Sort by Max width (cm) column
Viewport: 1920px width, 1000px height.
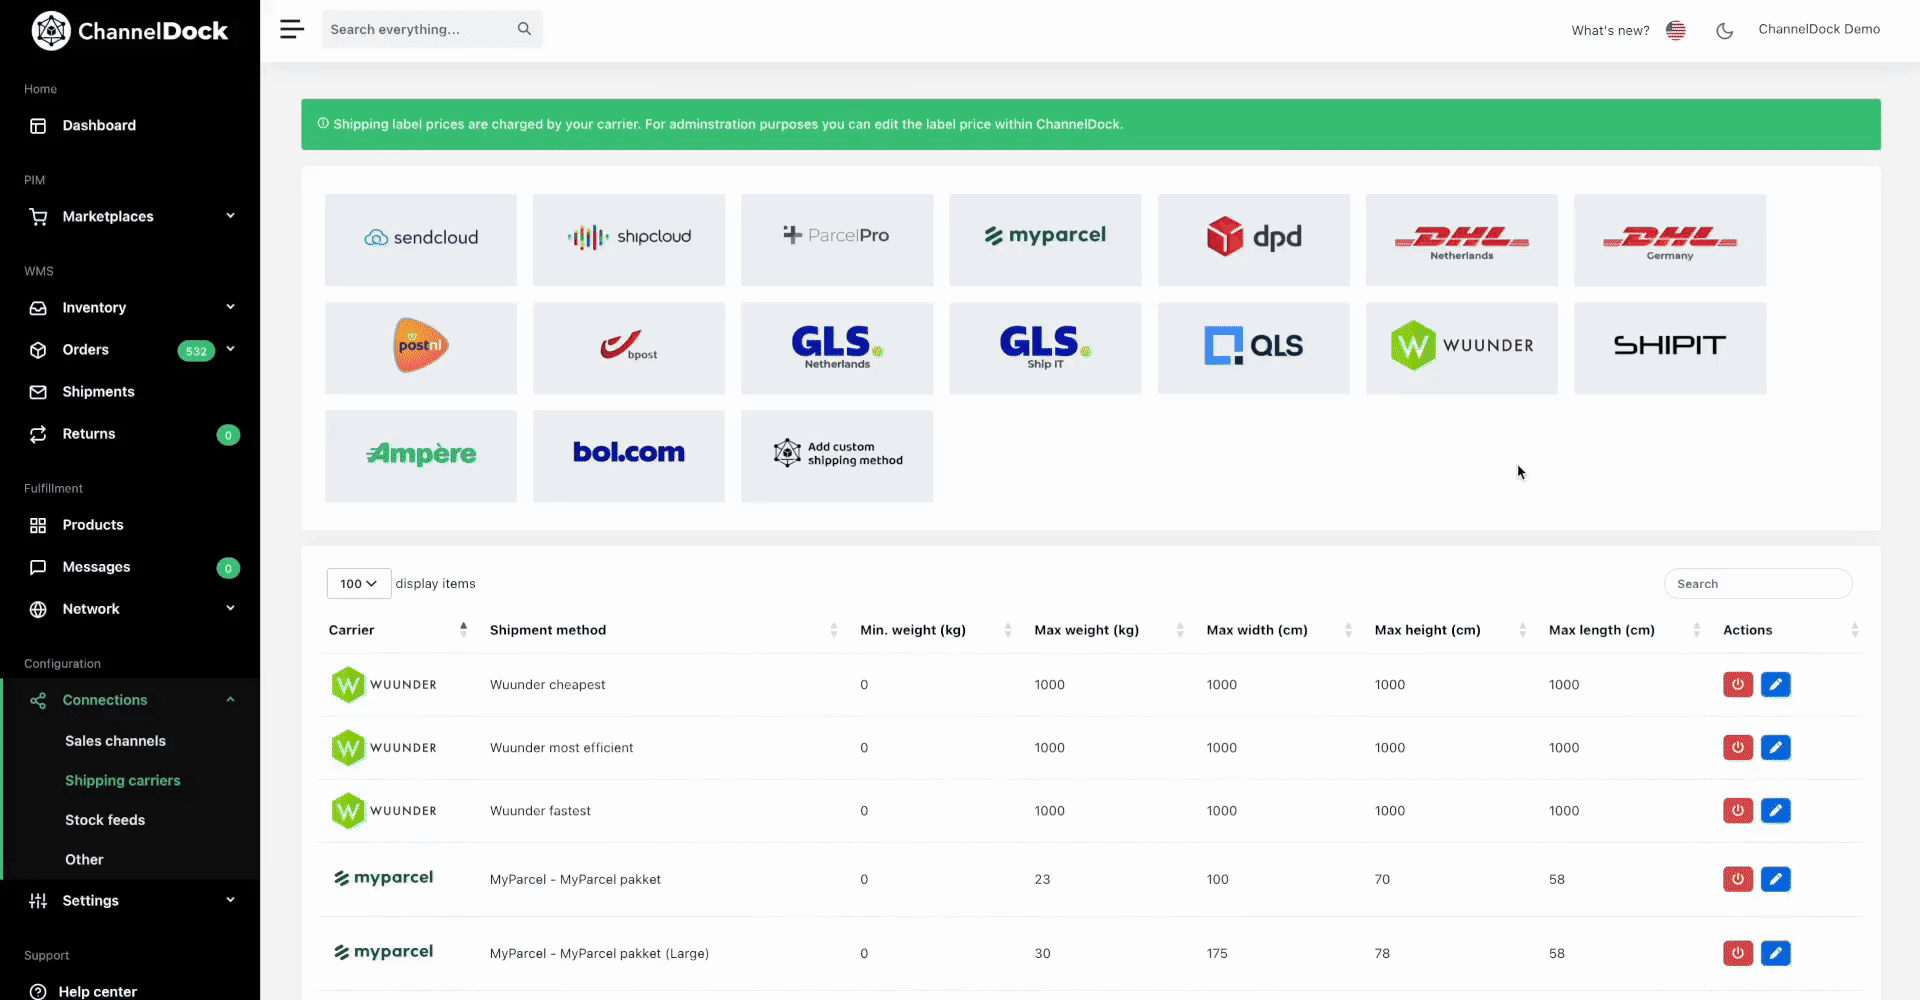point(1280,630)
